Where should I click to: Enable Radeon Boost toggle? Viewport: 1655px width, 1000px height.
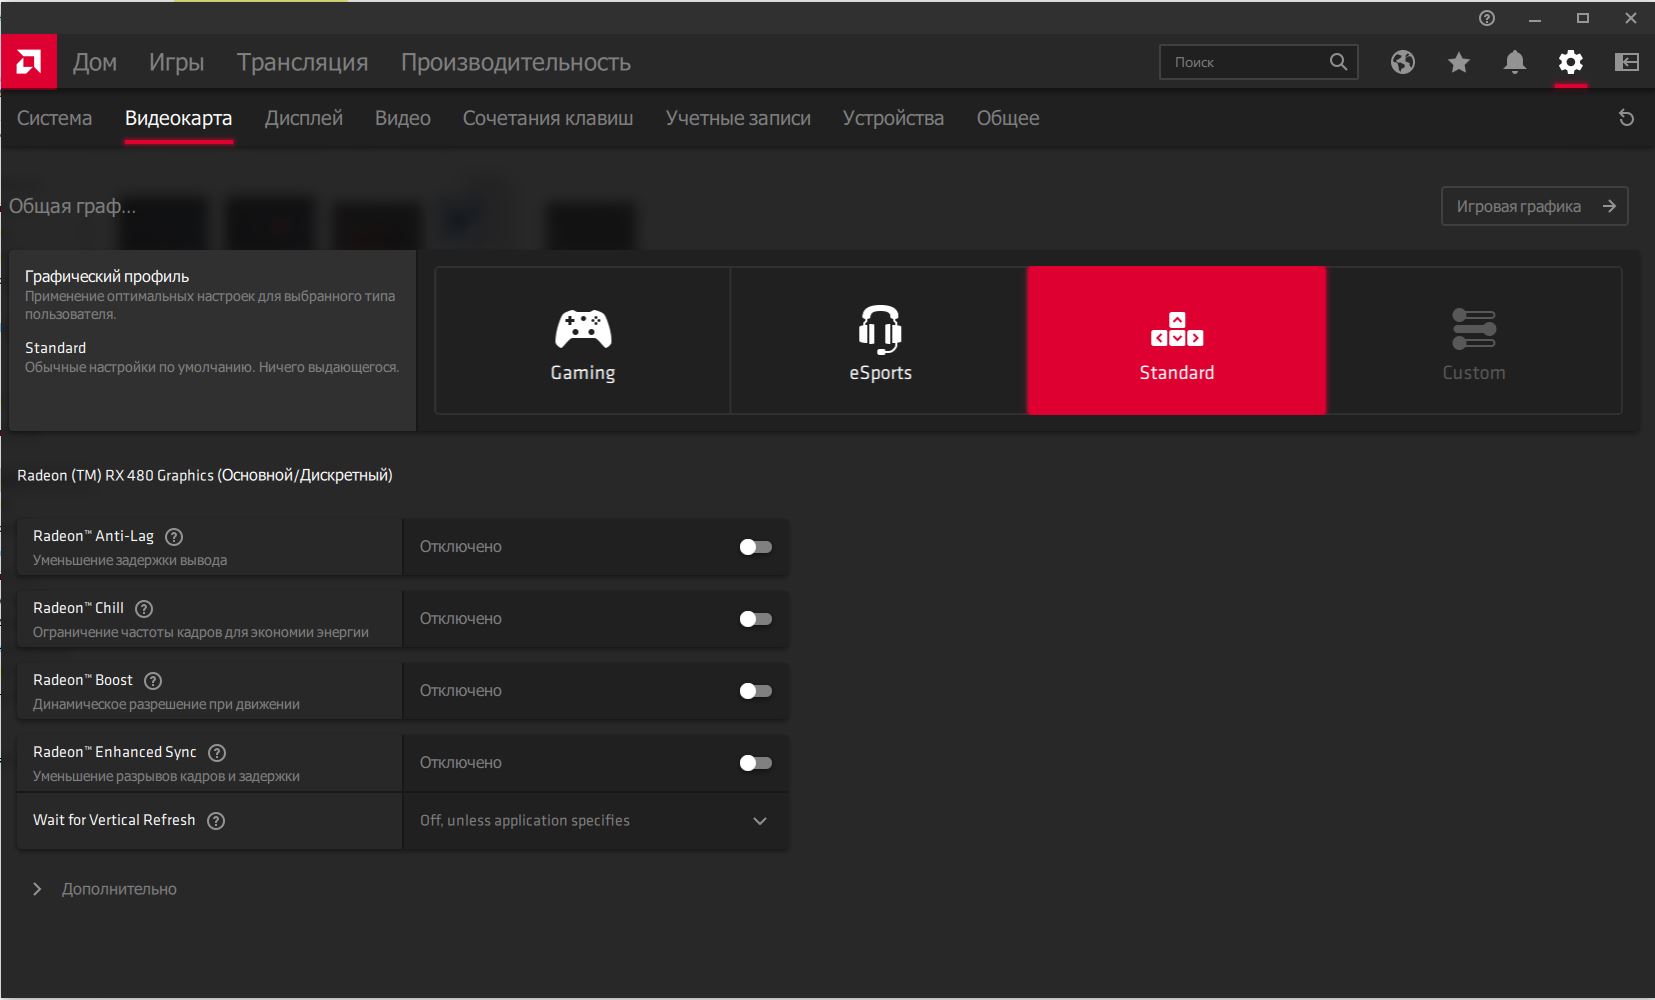coord(756,691)
